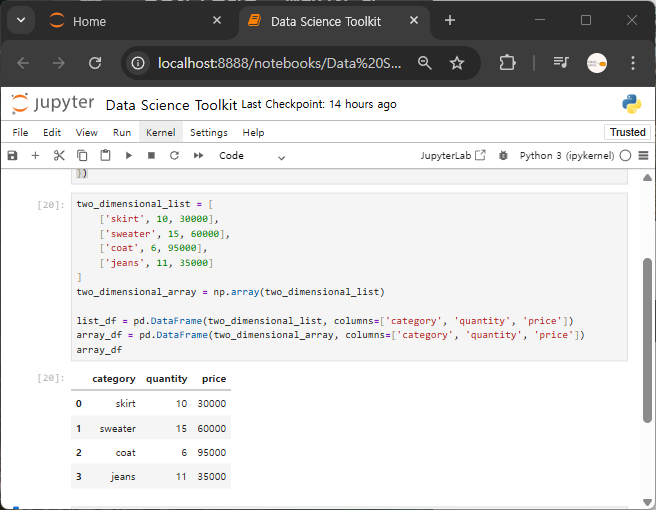Open the hamburger menu in the notebook toolbar
Image resolution: width=656 pixels, height=510 pixels.
click(643, 156)
